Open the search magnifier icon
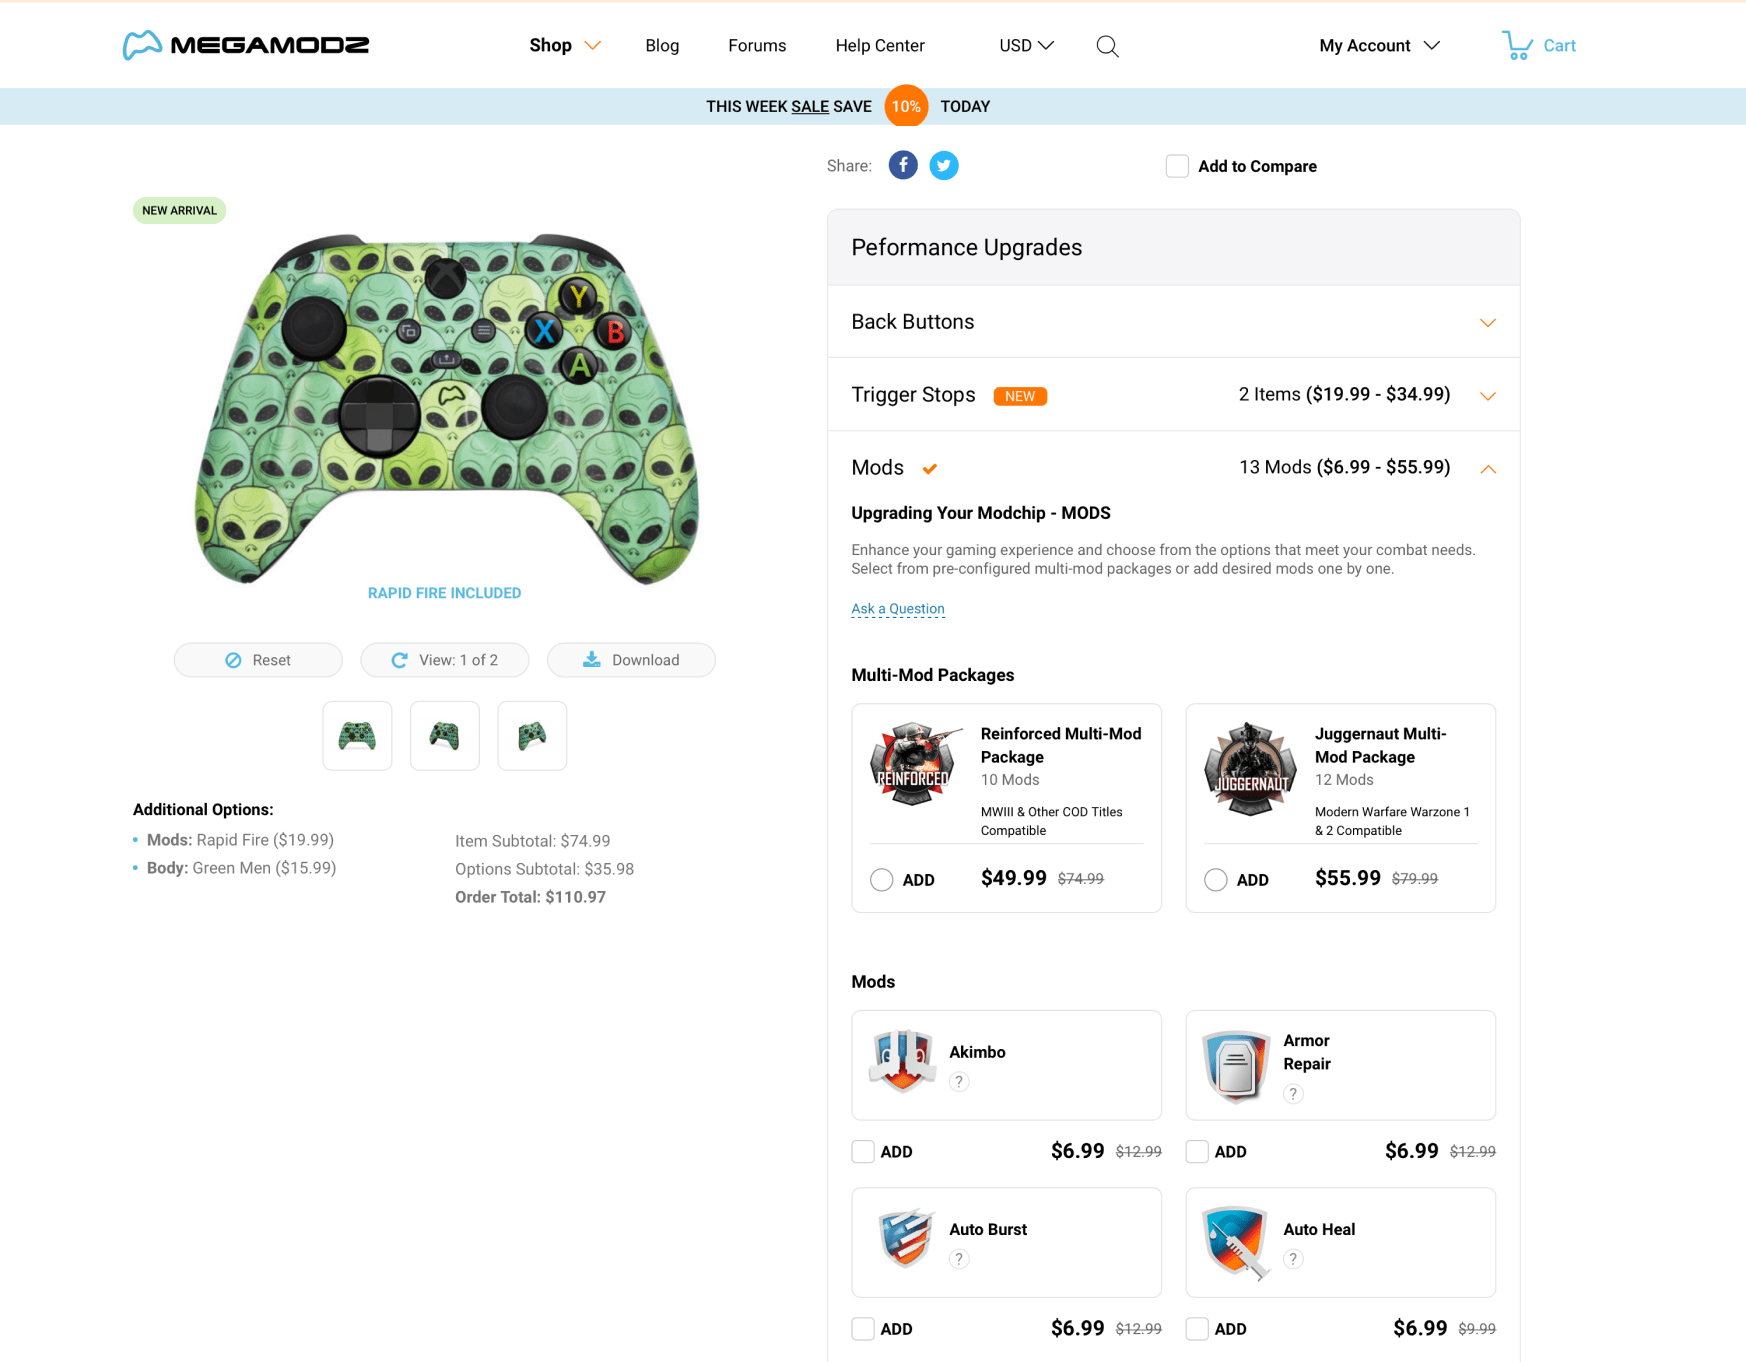1746x1362 pixels. pos(1107,46)
